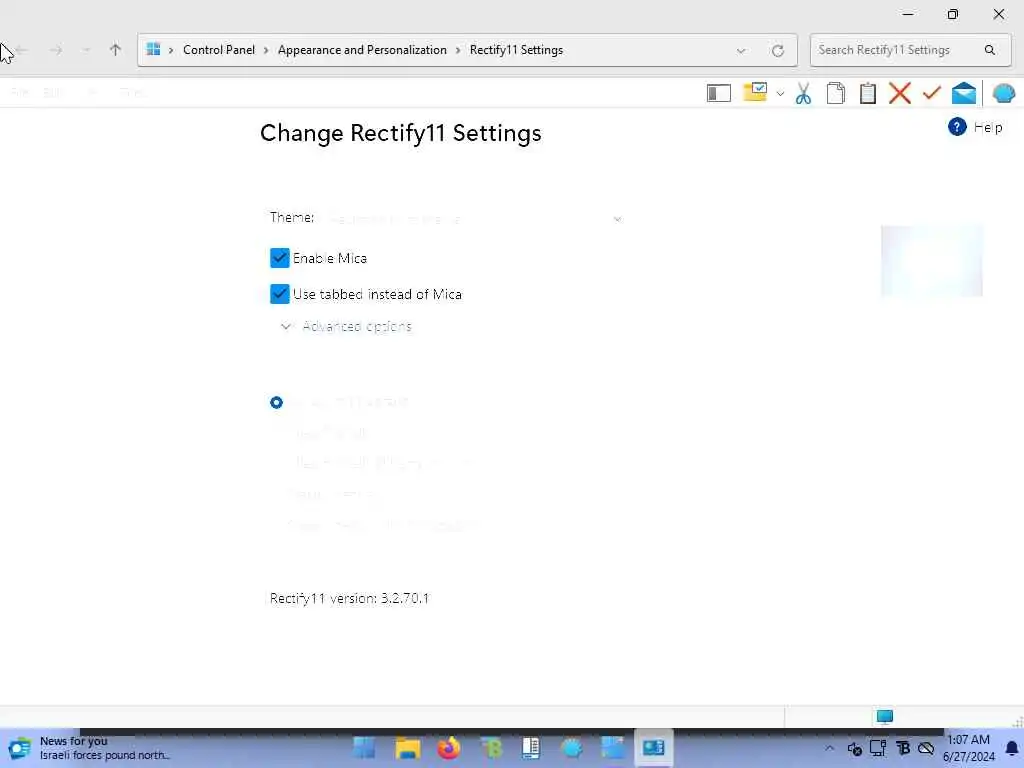The height and width of the screenshot is (768, 1024).
Task: Open the clock and date flyout
Action: tap(968, 748)
